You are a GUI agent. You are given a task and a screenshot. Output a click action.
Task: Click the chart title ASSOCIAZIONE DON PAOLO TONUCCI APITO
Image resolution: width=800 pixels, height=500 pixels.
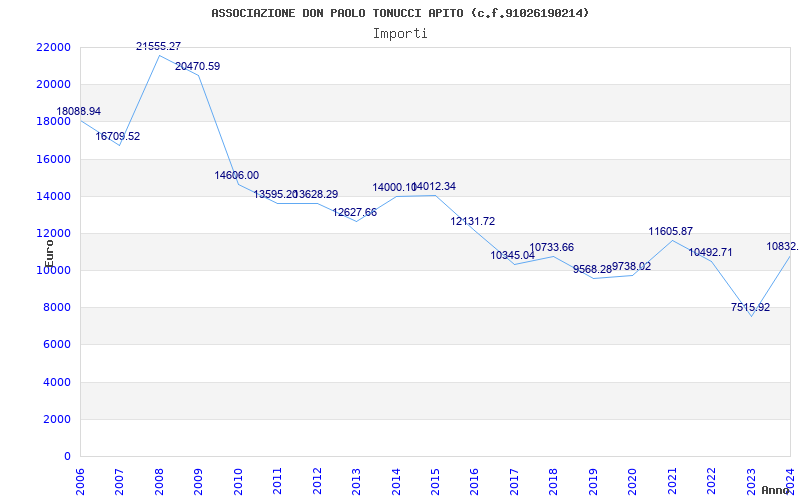(x=400, y=13)
